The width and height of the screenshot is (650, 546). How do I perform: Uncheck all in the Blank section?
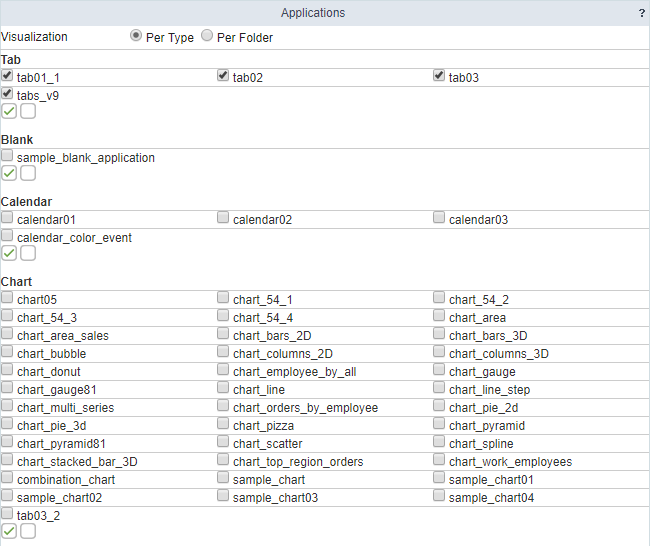pos(28,173)
